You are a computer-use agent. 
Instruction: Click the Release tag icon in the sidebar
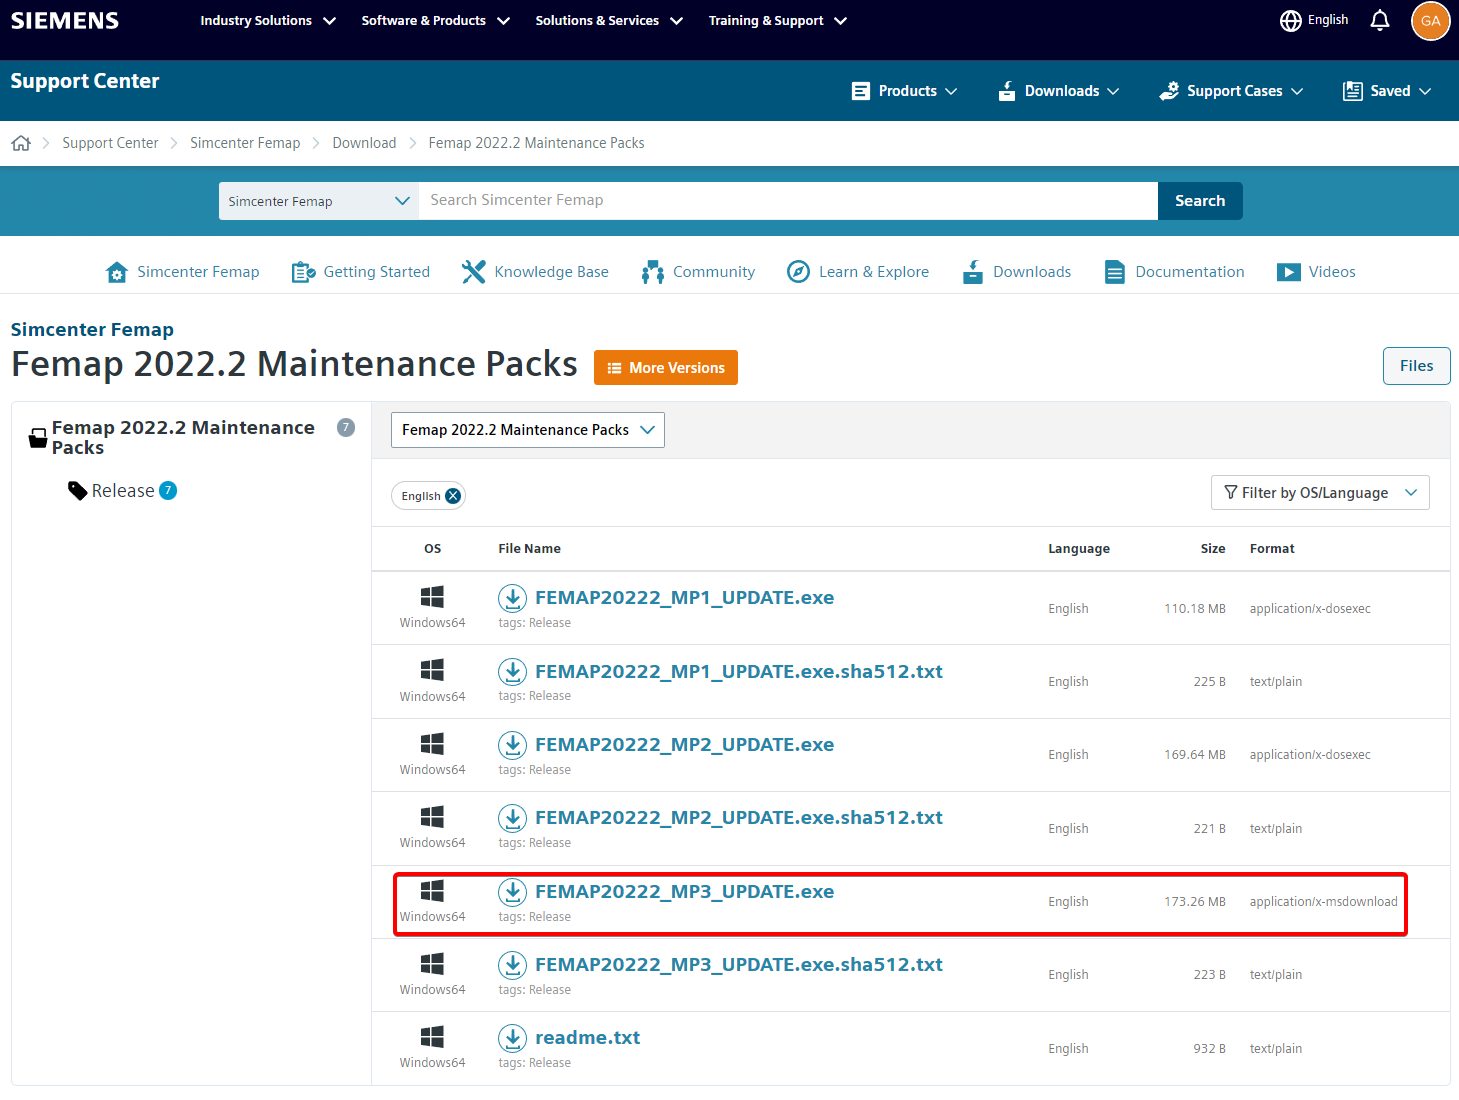[x=77, y=491]
